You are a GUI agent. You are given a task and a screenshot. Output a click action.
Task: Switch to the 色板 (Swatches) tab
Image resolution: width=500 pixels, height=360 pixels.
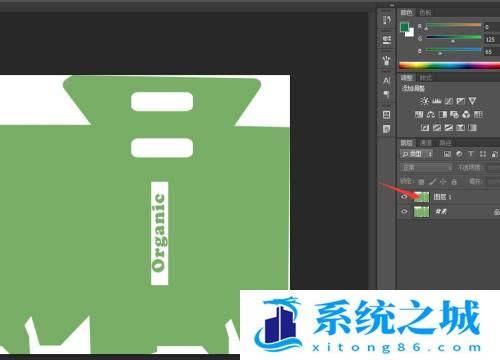tap(425, 13)
